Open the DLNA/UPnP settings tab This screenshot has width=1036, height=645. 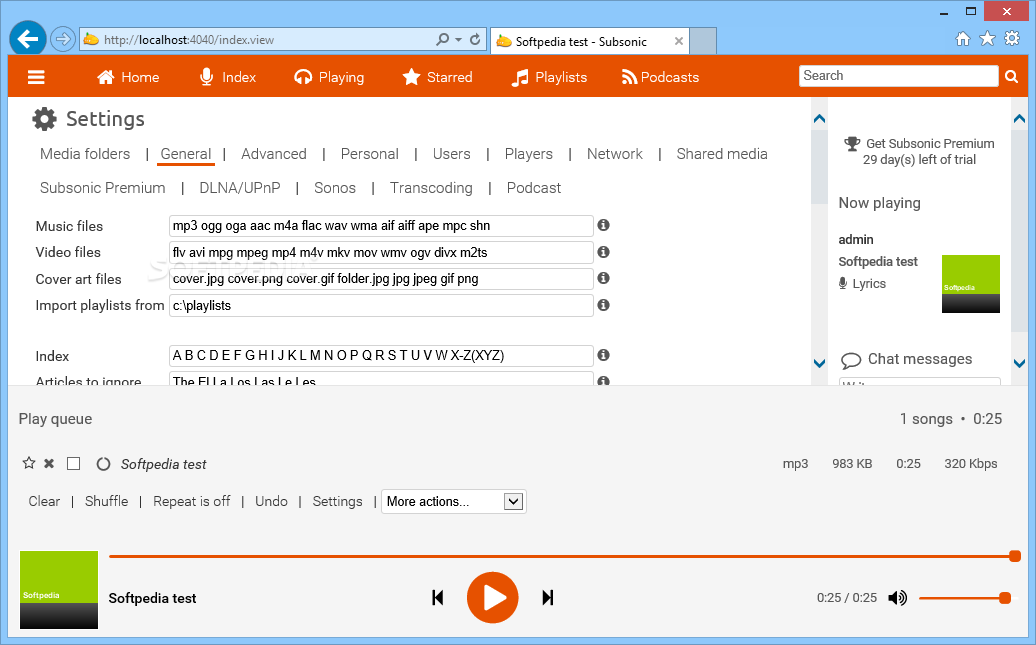[240, 188]
